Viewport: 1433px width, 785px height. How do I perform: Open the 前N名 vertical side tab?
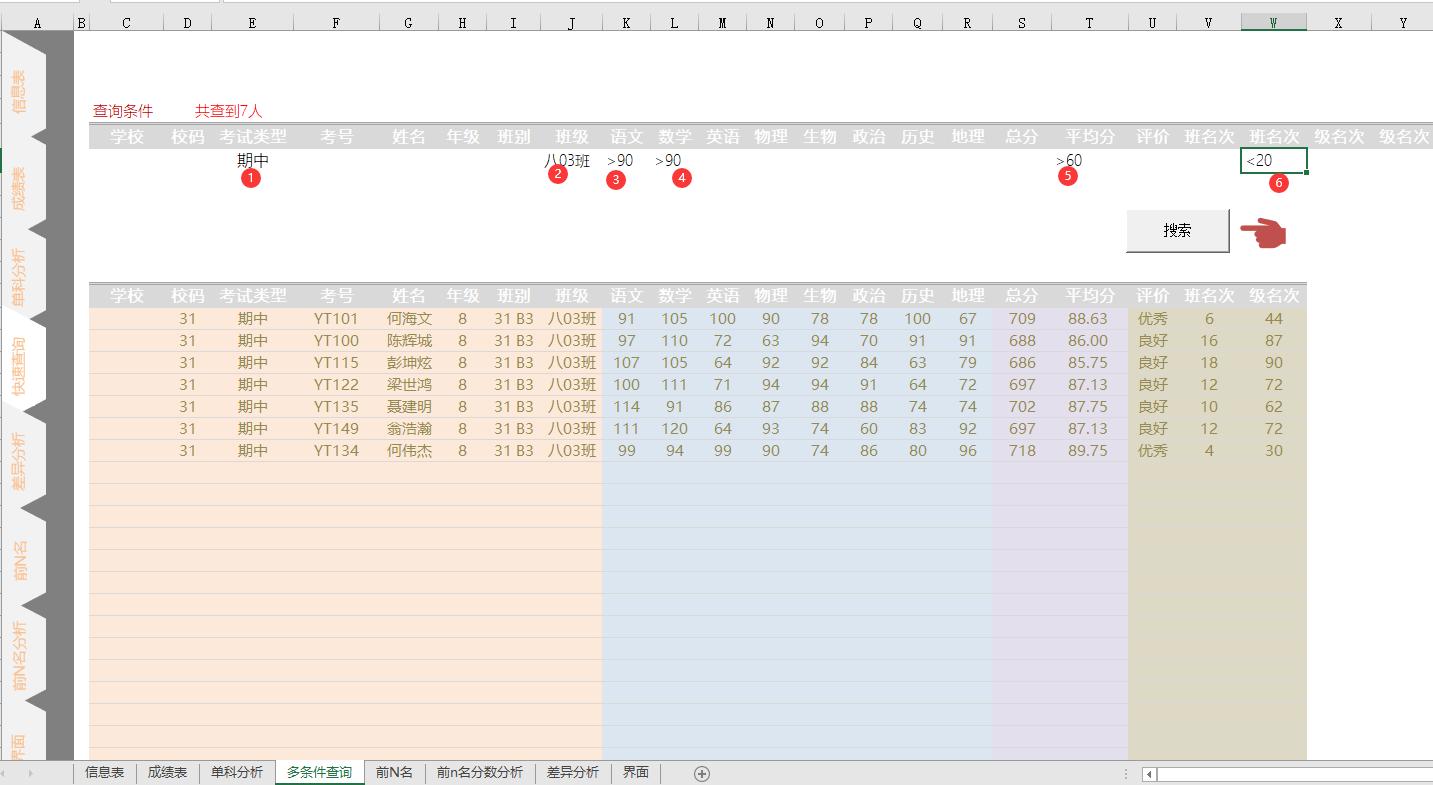tap(20, 562)
